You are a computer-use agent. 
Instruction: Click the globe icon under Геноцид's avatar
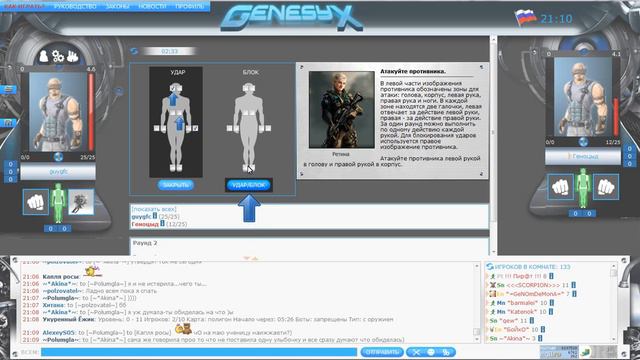click(x=583, y=142)
